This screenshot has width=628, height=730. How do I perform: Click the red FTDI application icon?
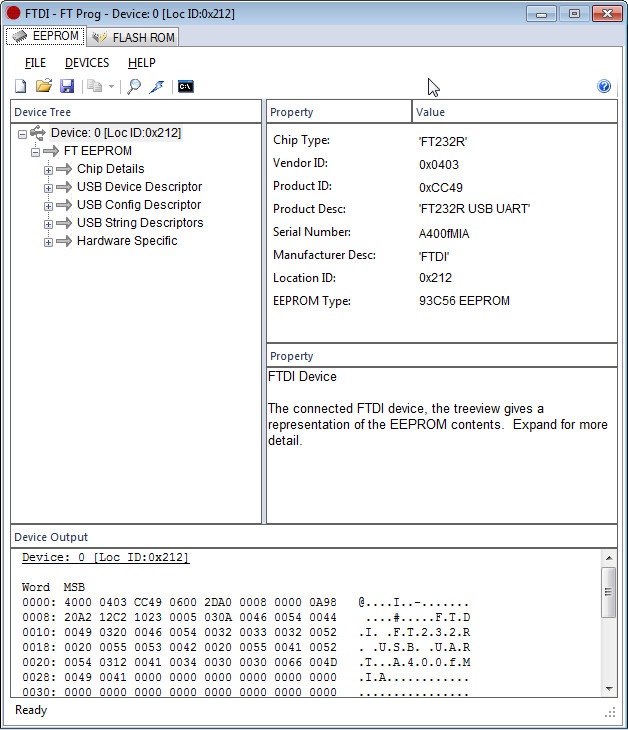tap(13, 13)
